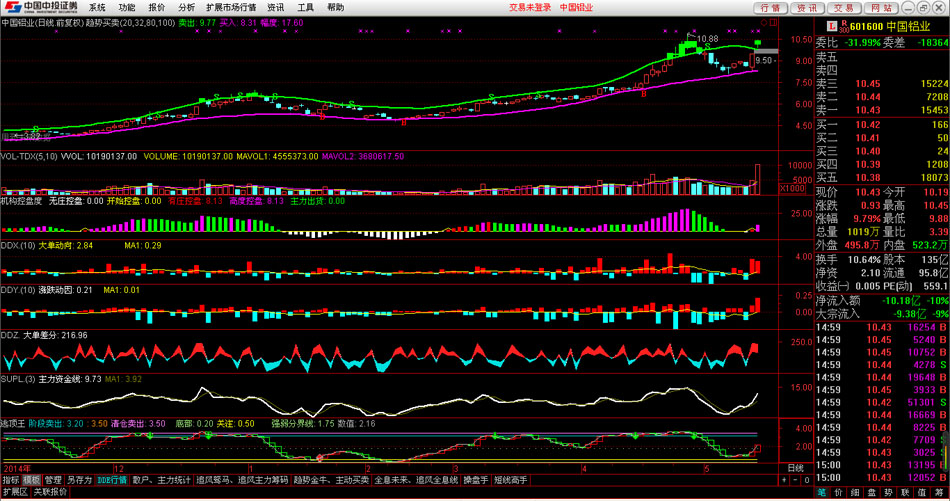Click the DDX.(10) indicator label
The image size is (950, 501).
coord(18,245)
